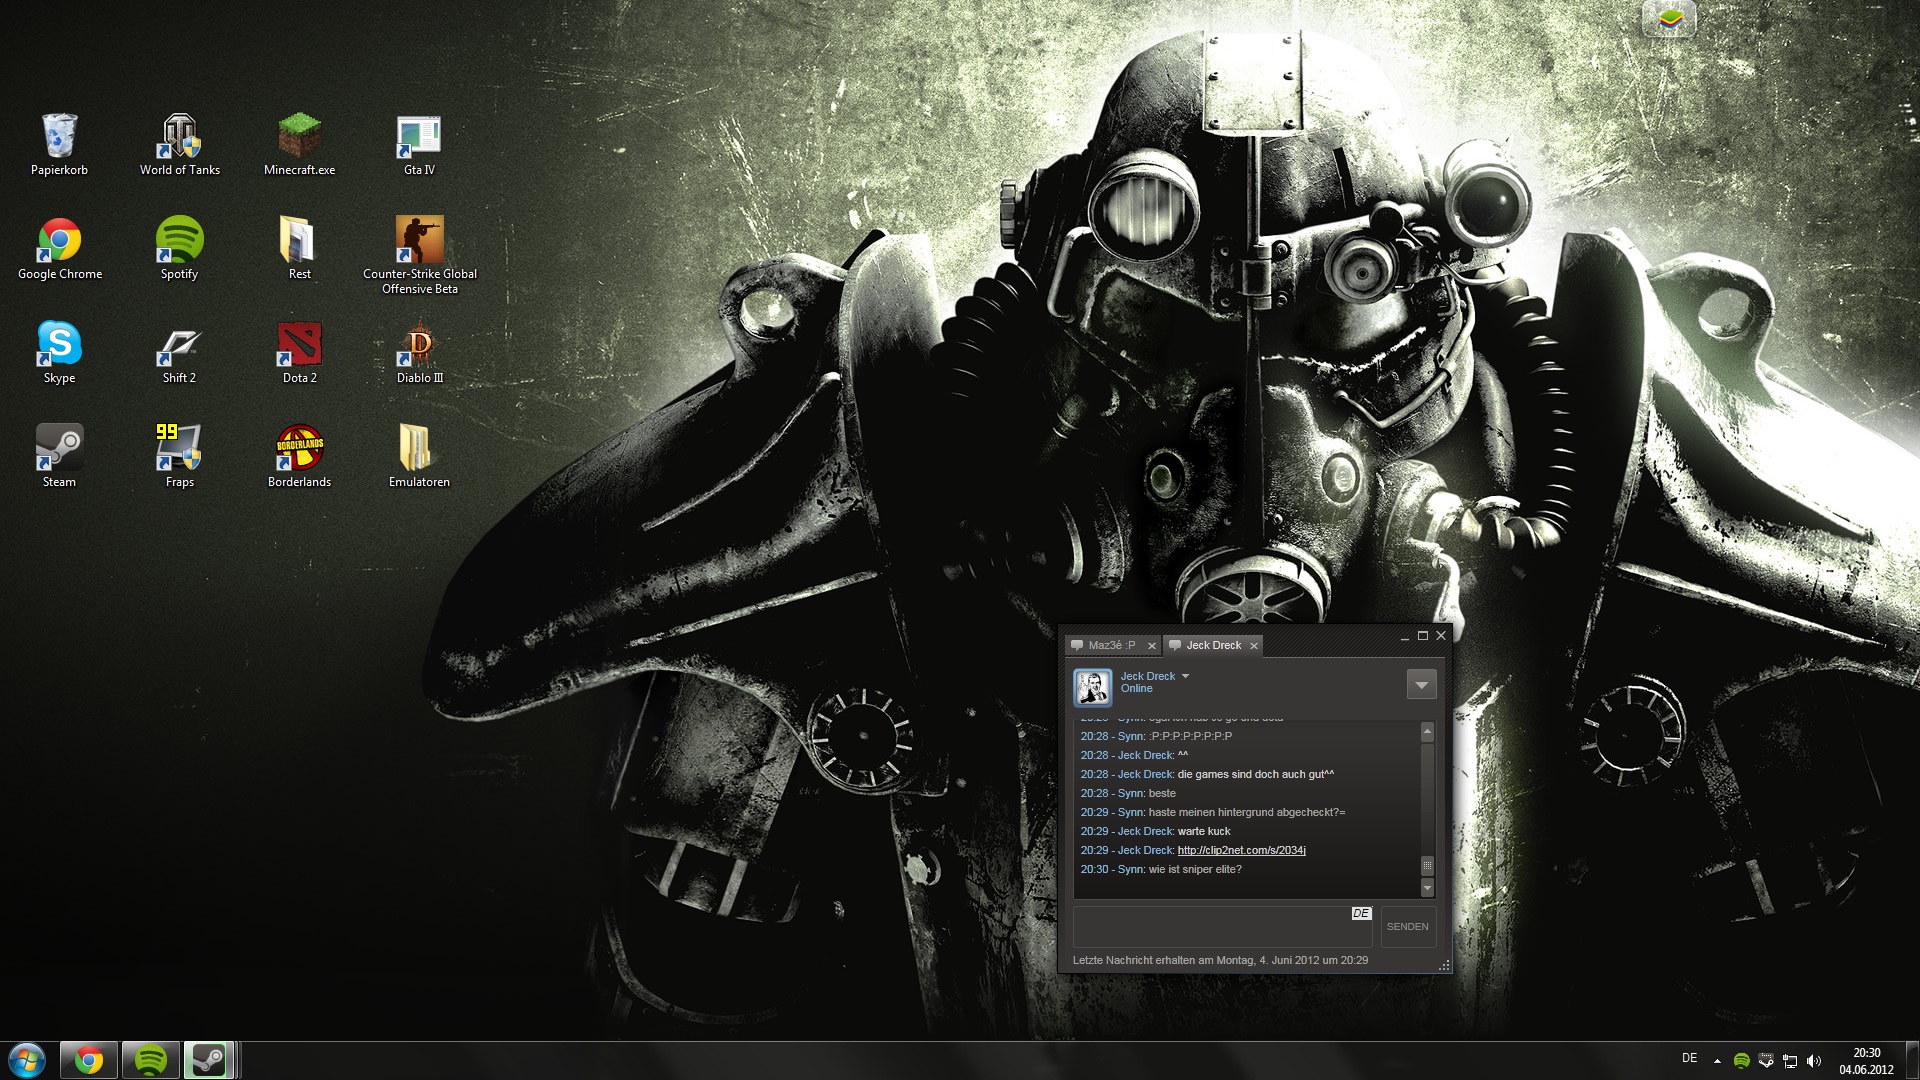Open Fraps desktop shortcut
Viewport: 1920px width, 1080px height.
tap(180, 450)
